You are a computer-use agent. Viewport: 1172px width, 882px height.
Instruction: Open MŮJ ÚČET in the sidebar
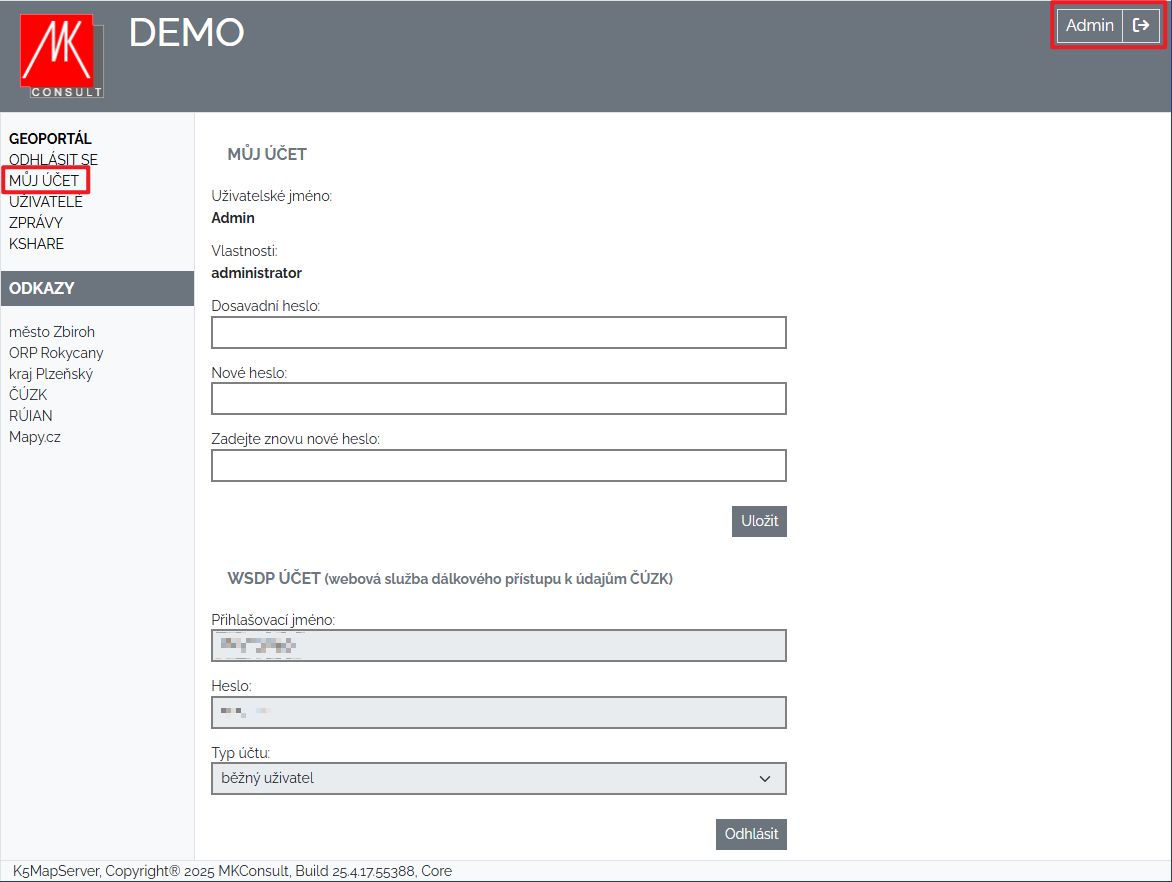click(44, 181)
